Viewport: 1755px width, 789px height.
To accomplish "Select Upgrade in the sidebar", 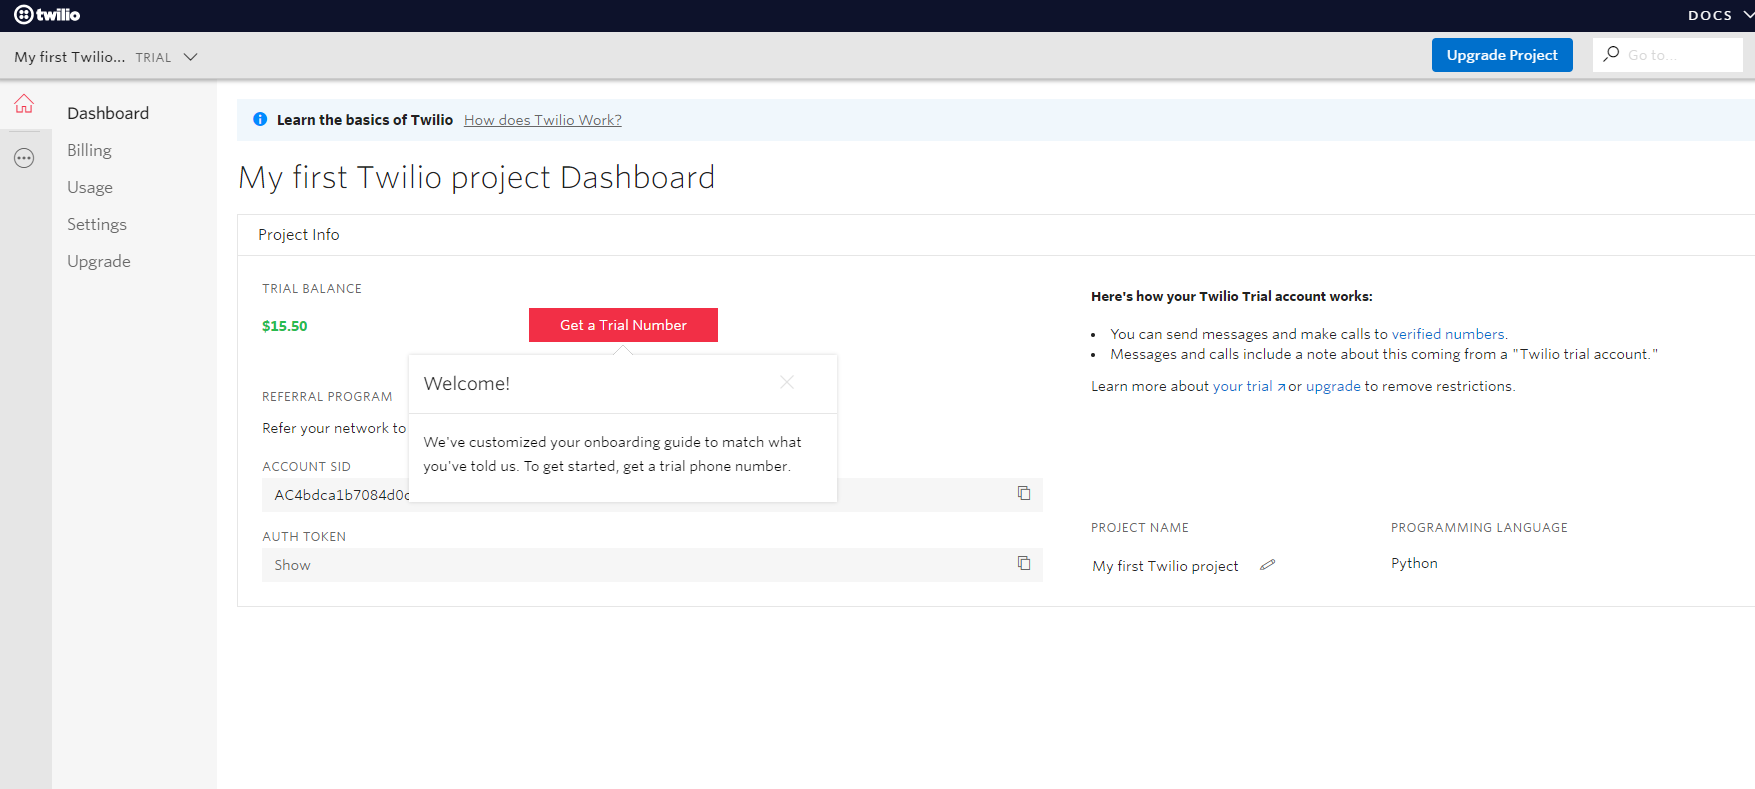I will [99, 261].
